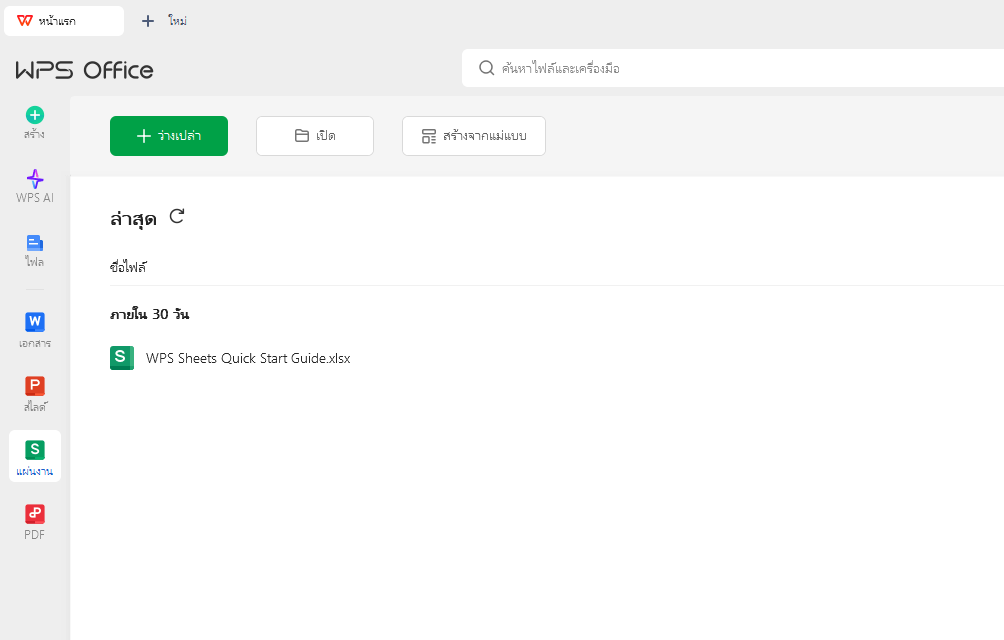This screenshot has height=640, width=1004.
Task: Select the หน้าแรก home tab
Action: (63, 20)
